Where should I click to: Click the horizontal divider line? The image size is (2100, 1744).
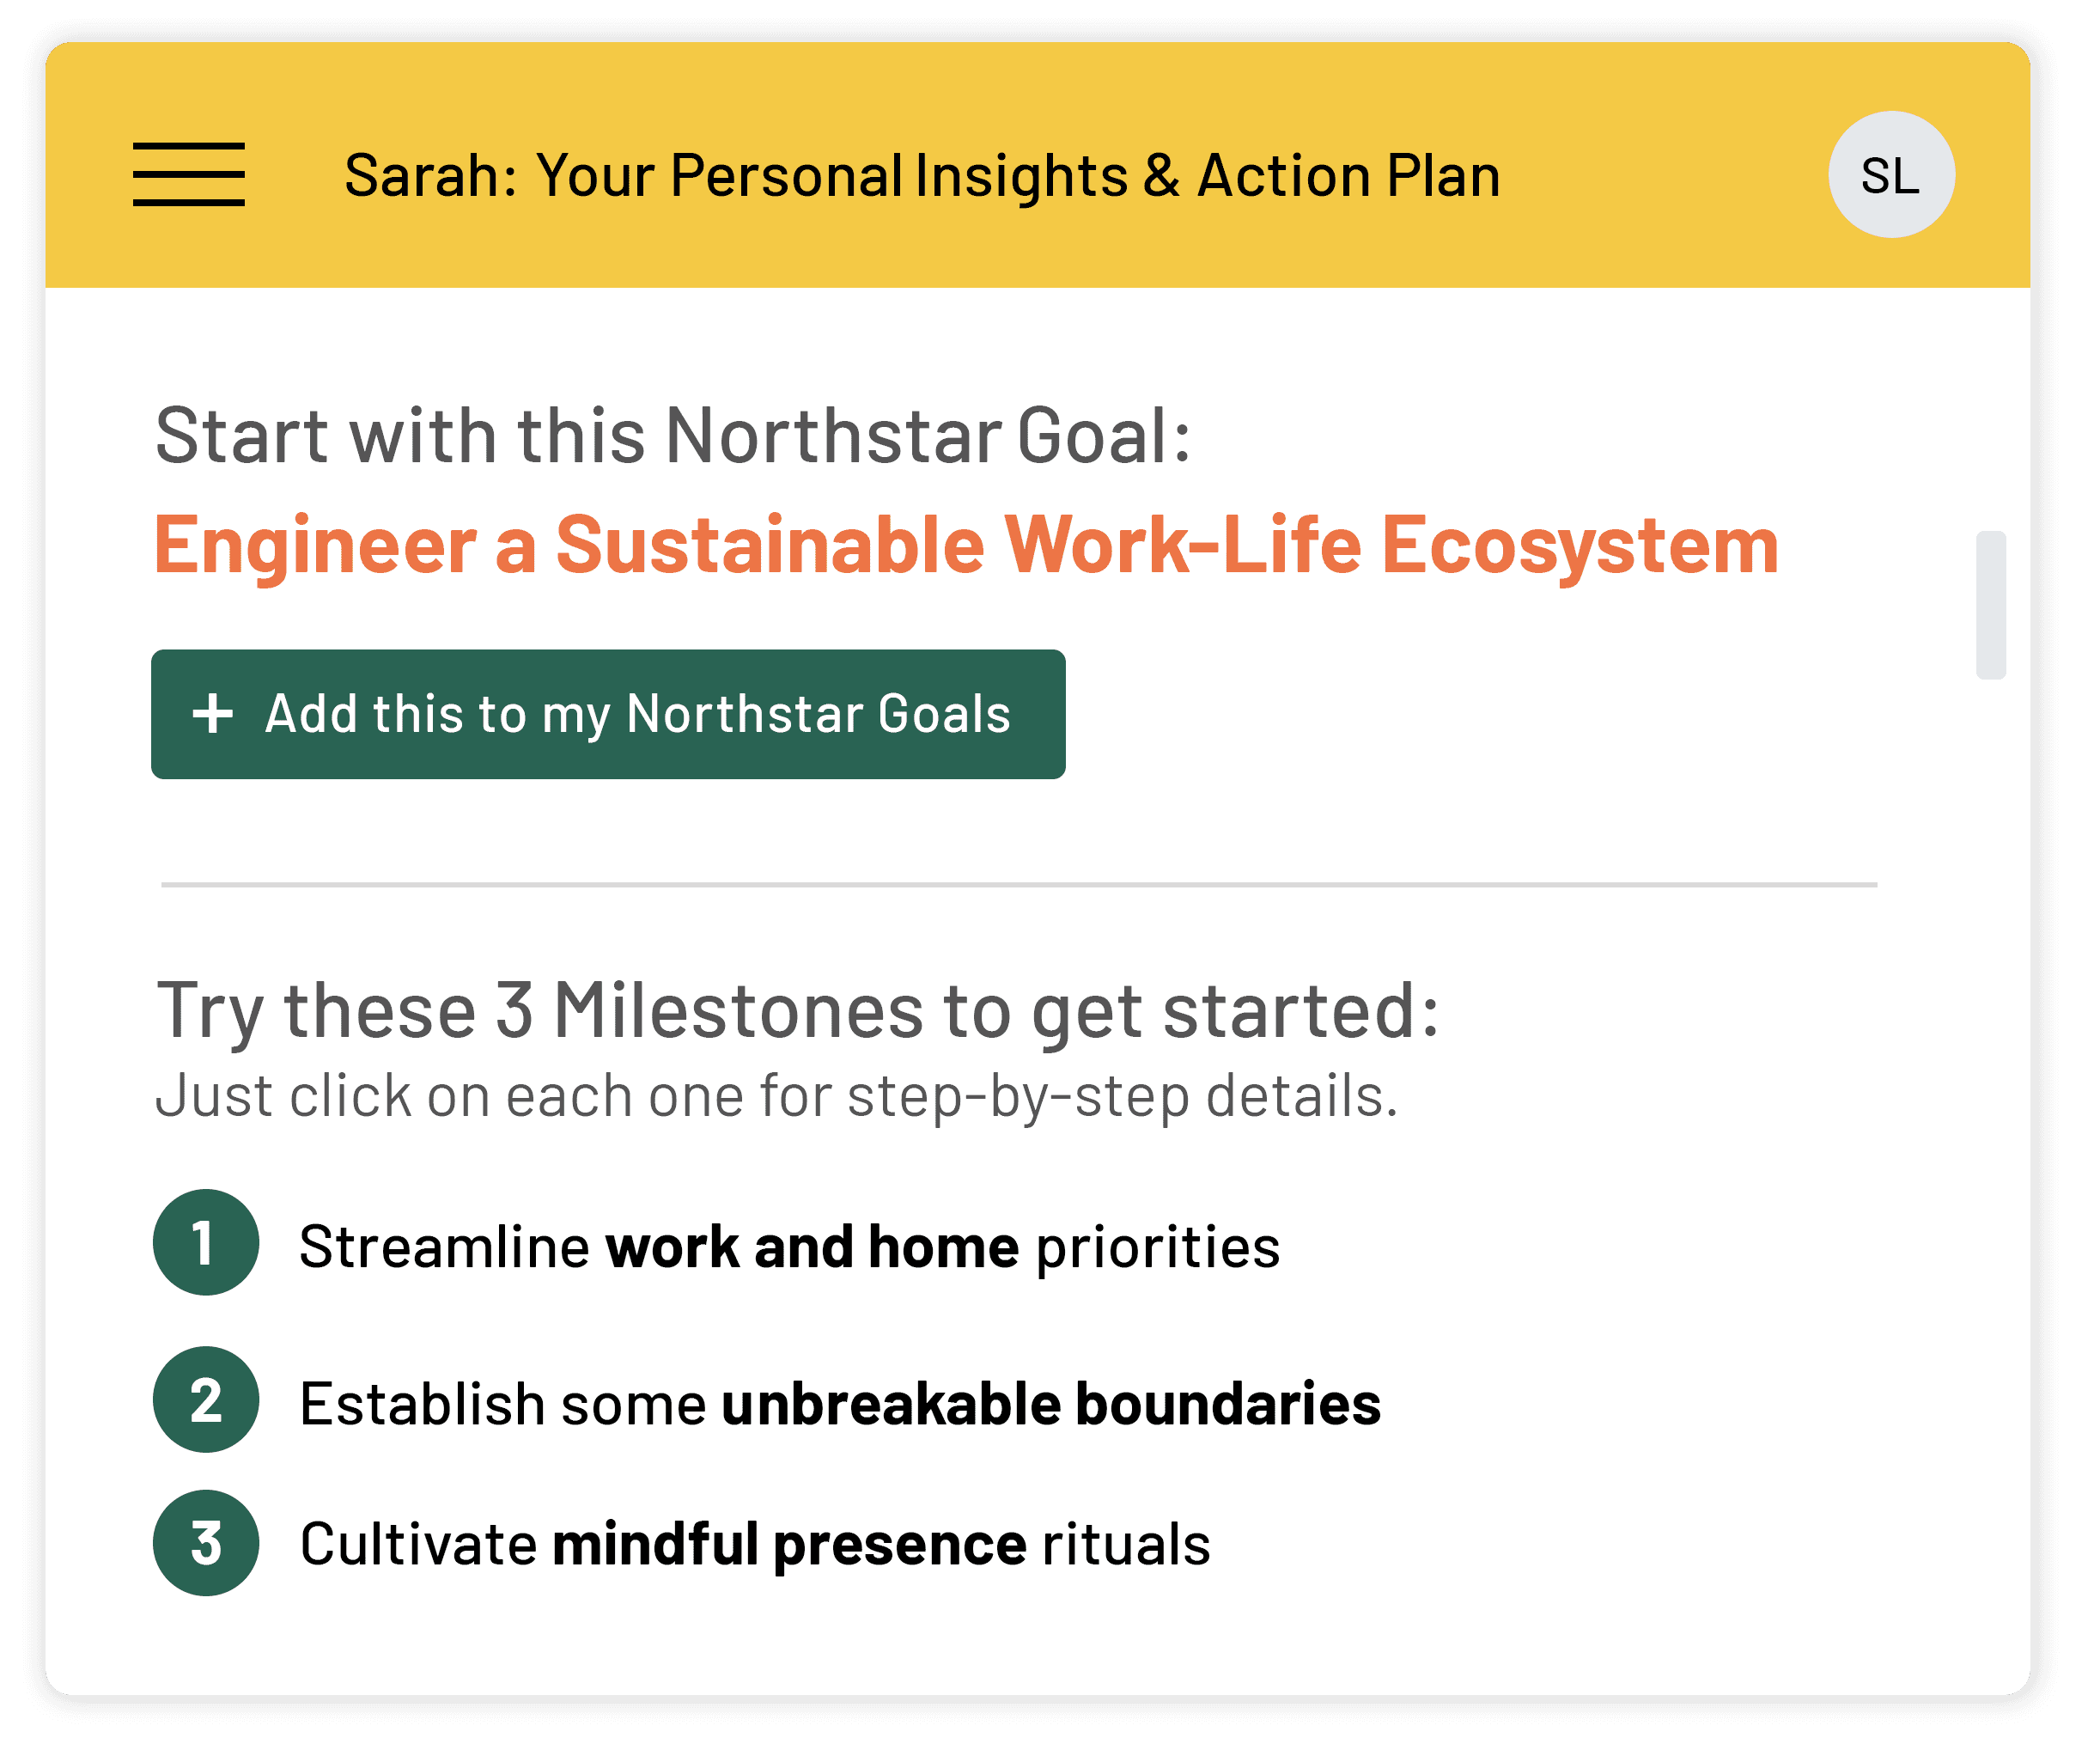(1018, 885)
